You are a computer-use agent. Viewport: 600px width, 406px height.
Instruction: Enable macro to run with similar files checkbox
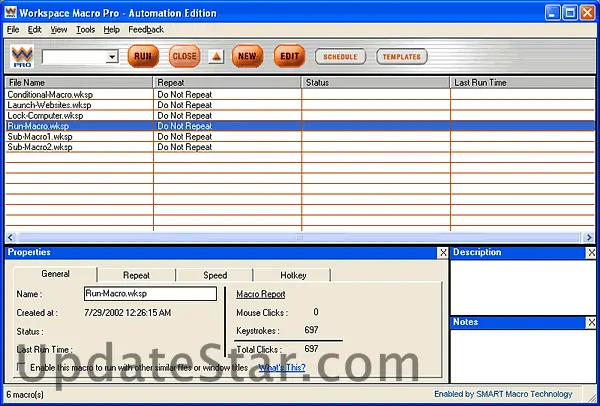[21, 368]
